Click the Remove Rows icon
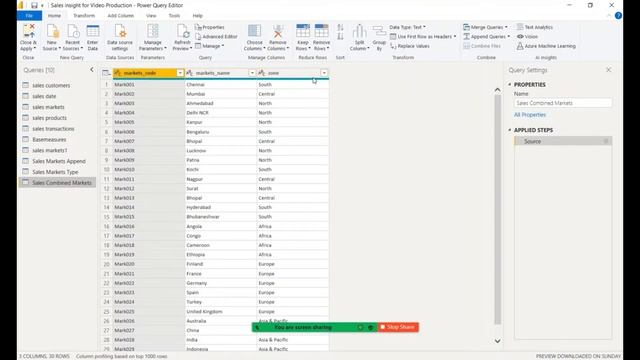This screenshot has height=360, width=640. (321, 31)
